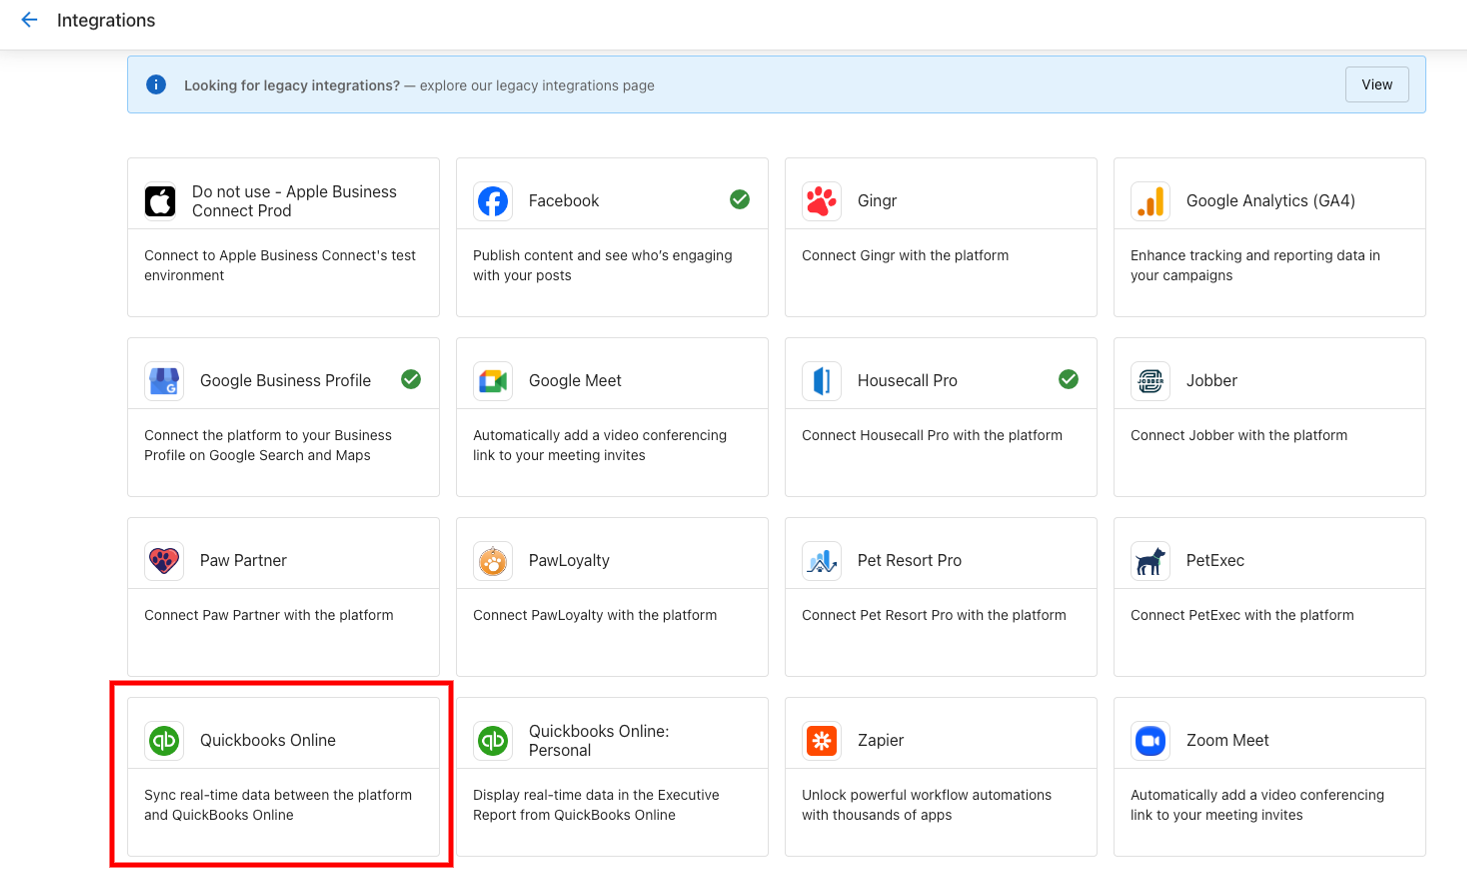Click the Jobber logo icon

click(x=1150, y=381)
